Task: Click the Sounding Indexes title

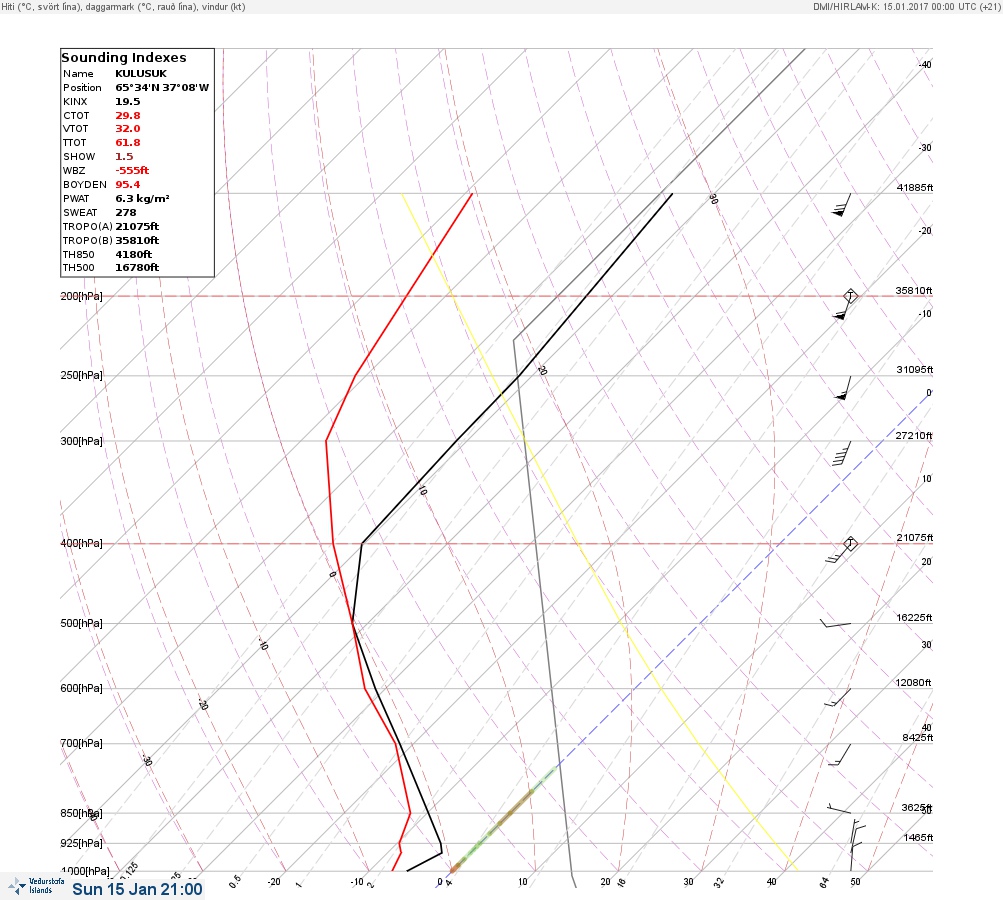Action: [123, 58]
